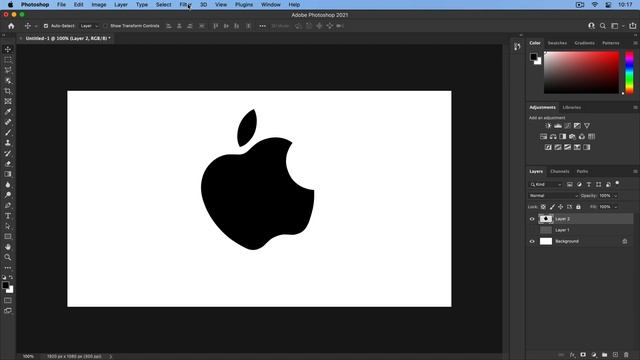Select the Lasso tool

[8, 70]
